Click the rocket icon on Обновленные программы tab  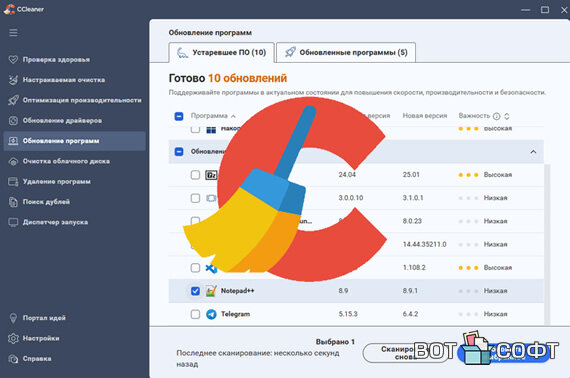[x=290, y=52]
